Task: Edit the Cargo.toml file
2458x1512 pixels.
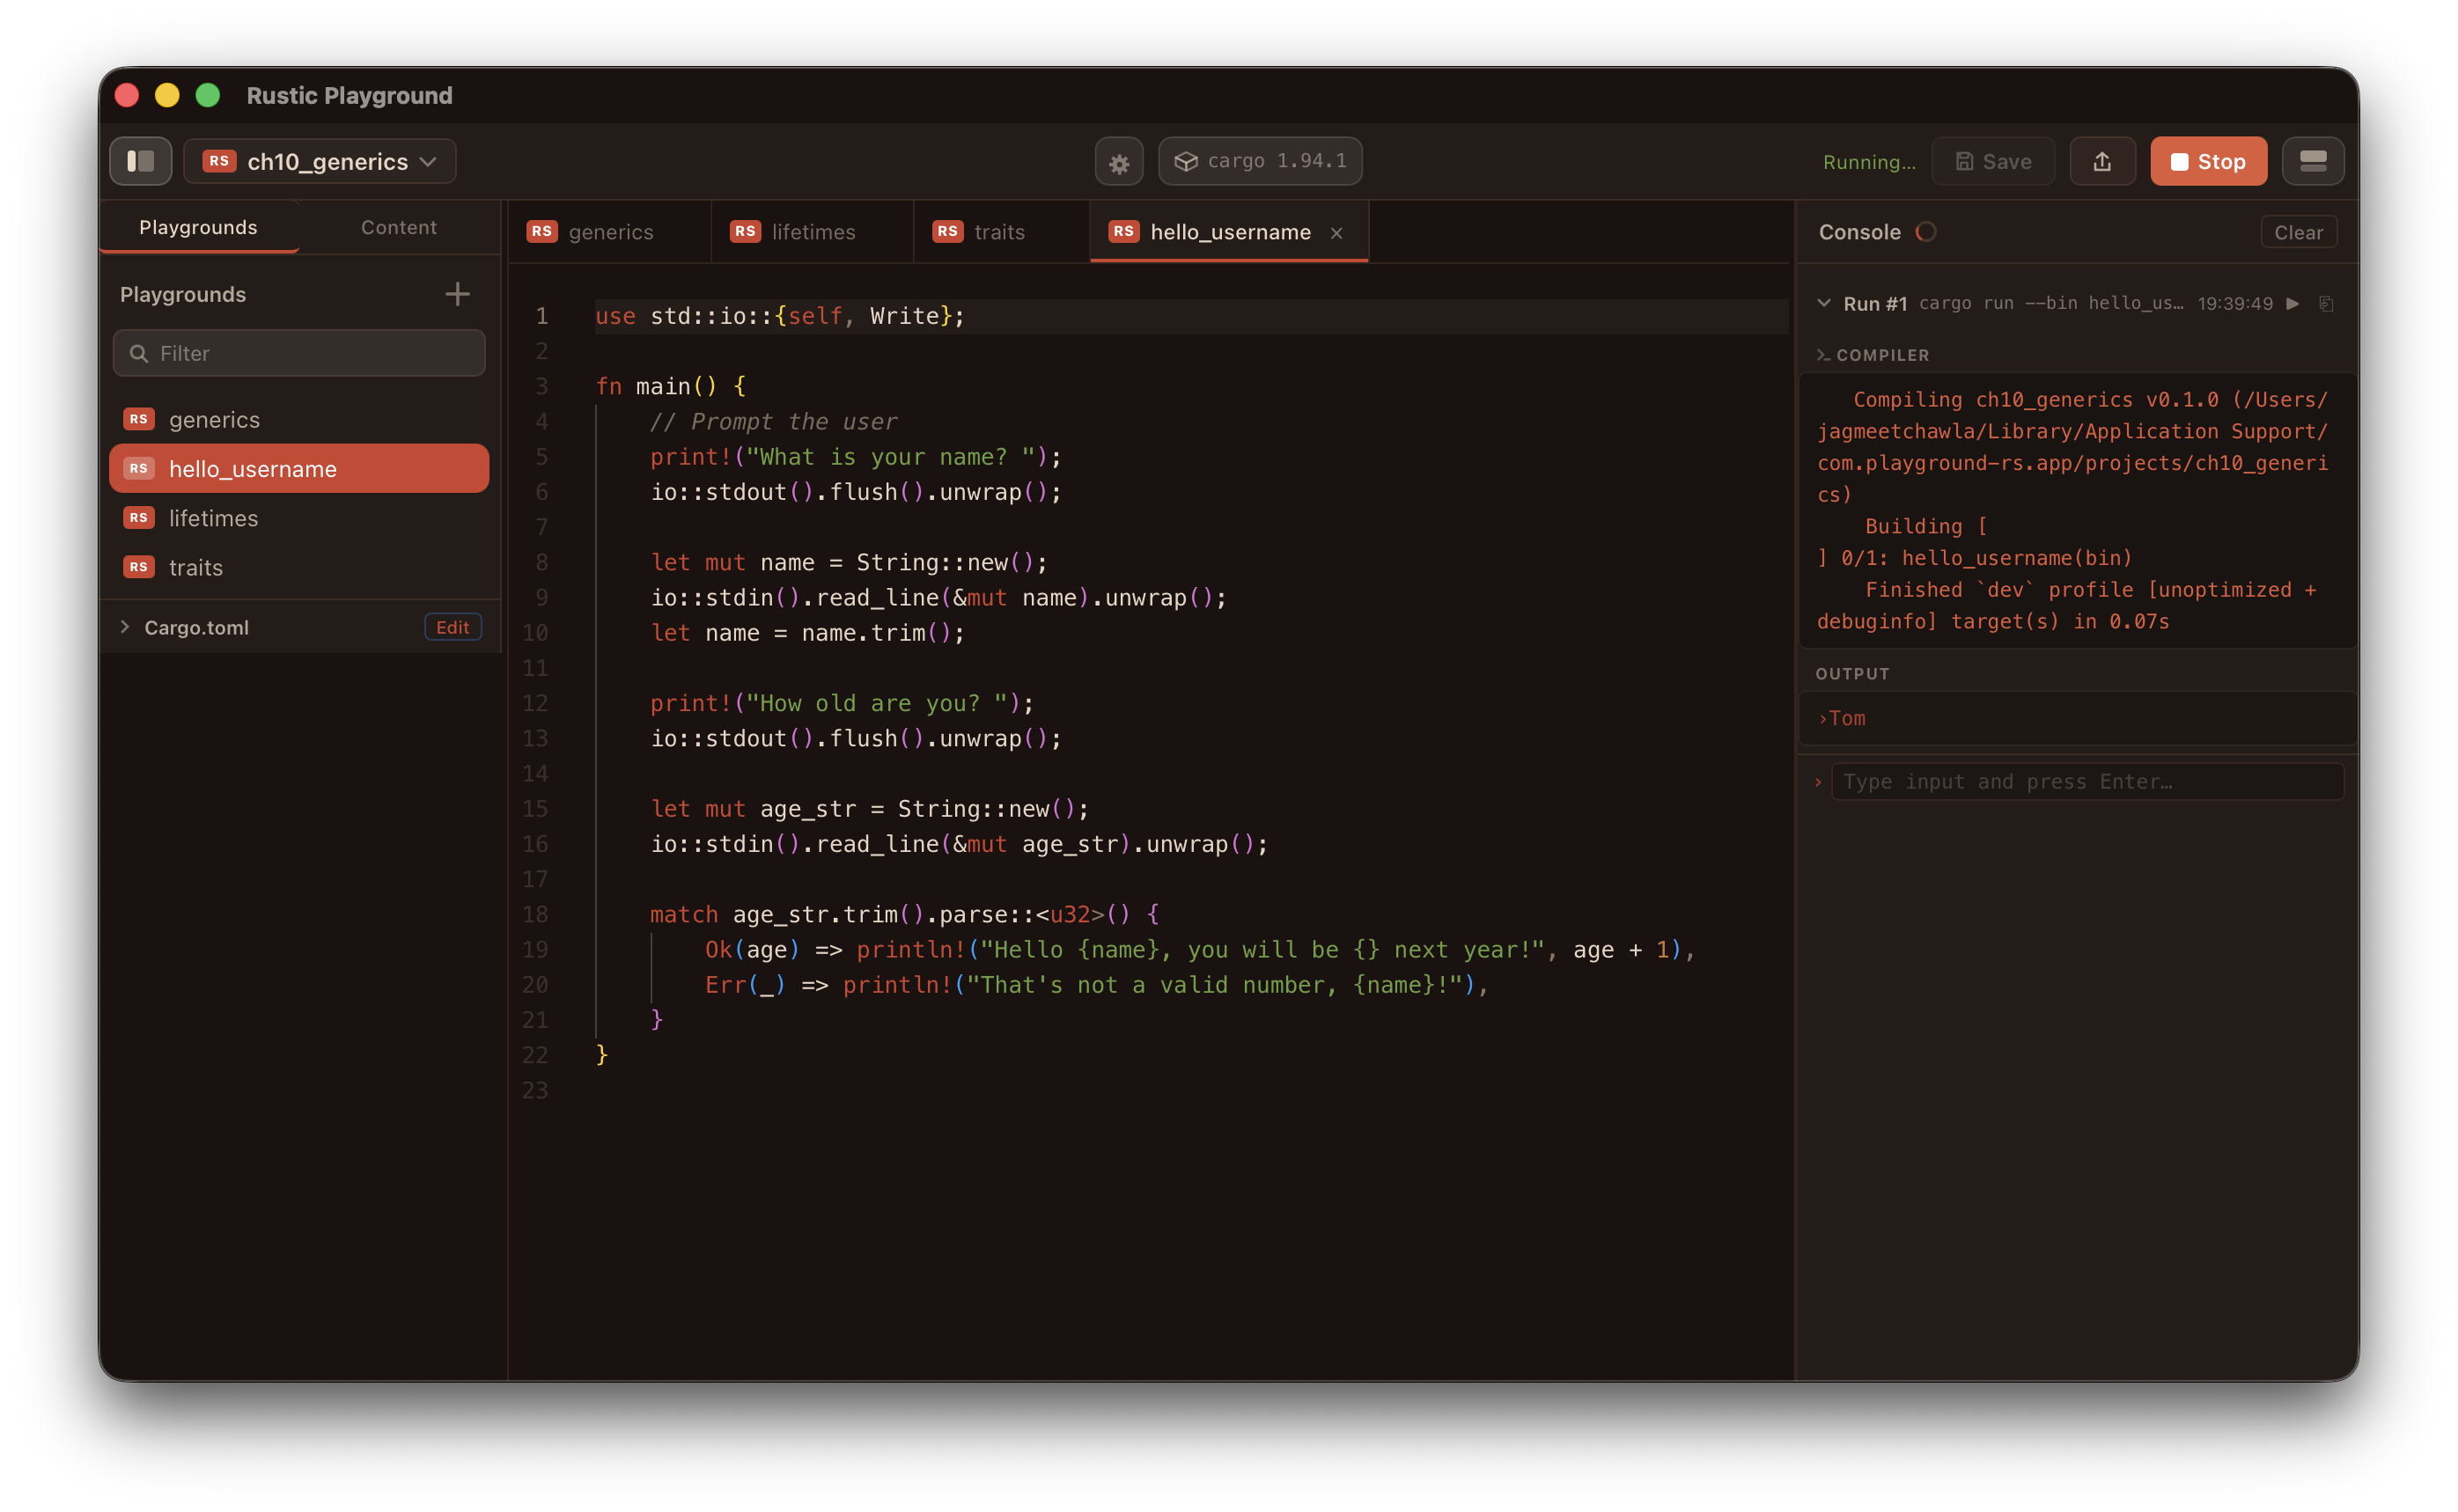Action: point(452,627)
